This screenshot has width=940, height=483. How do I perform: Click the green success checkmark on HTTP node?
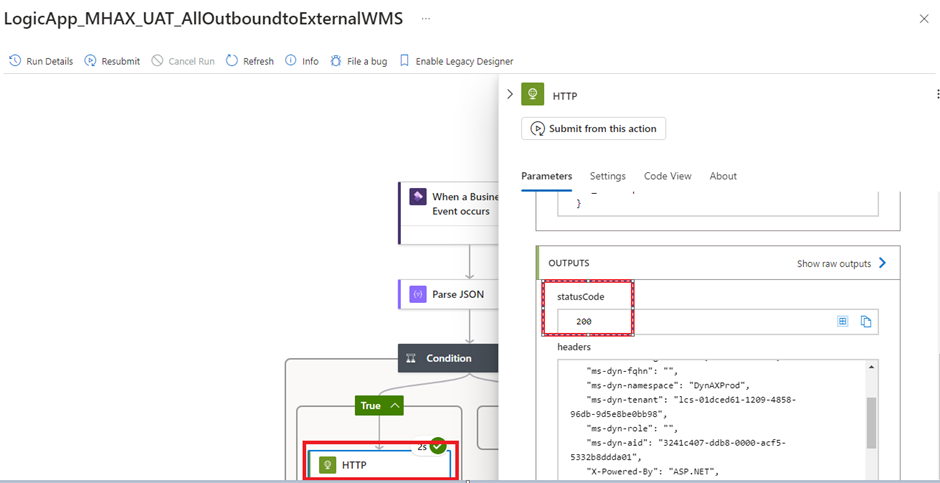438,446
